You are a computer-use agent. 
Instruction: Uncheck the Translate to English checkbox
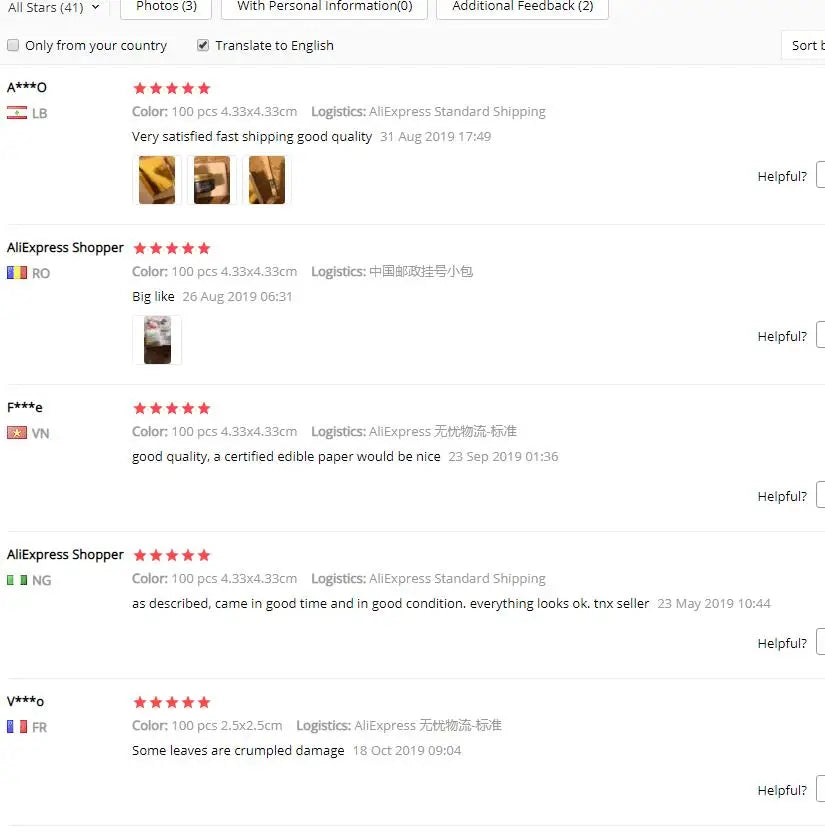[x=202, y=45]
